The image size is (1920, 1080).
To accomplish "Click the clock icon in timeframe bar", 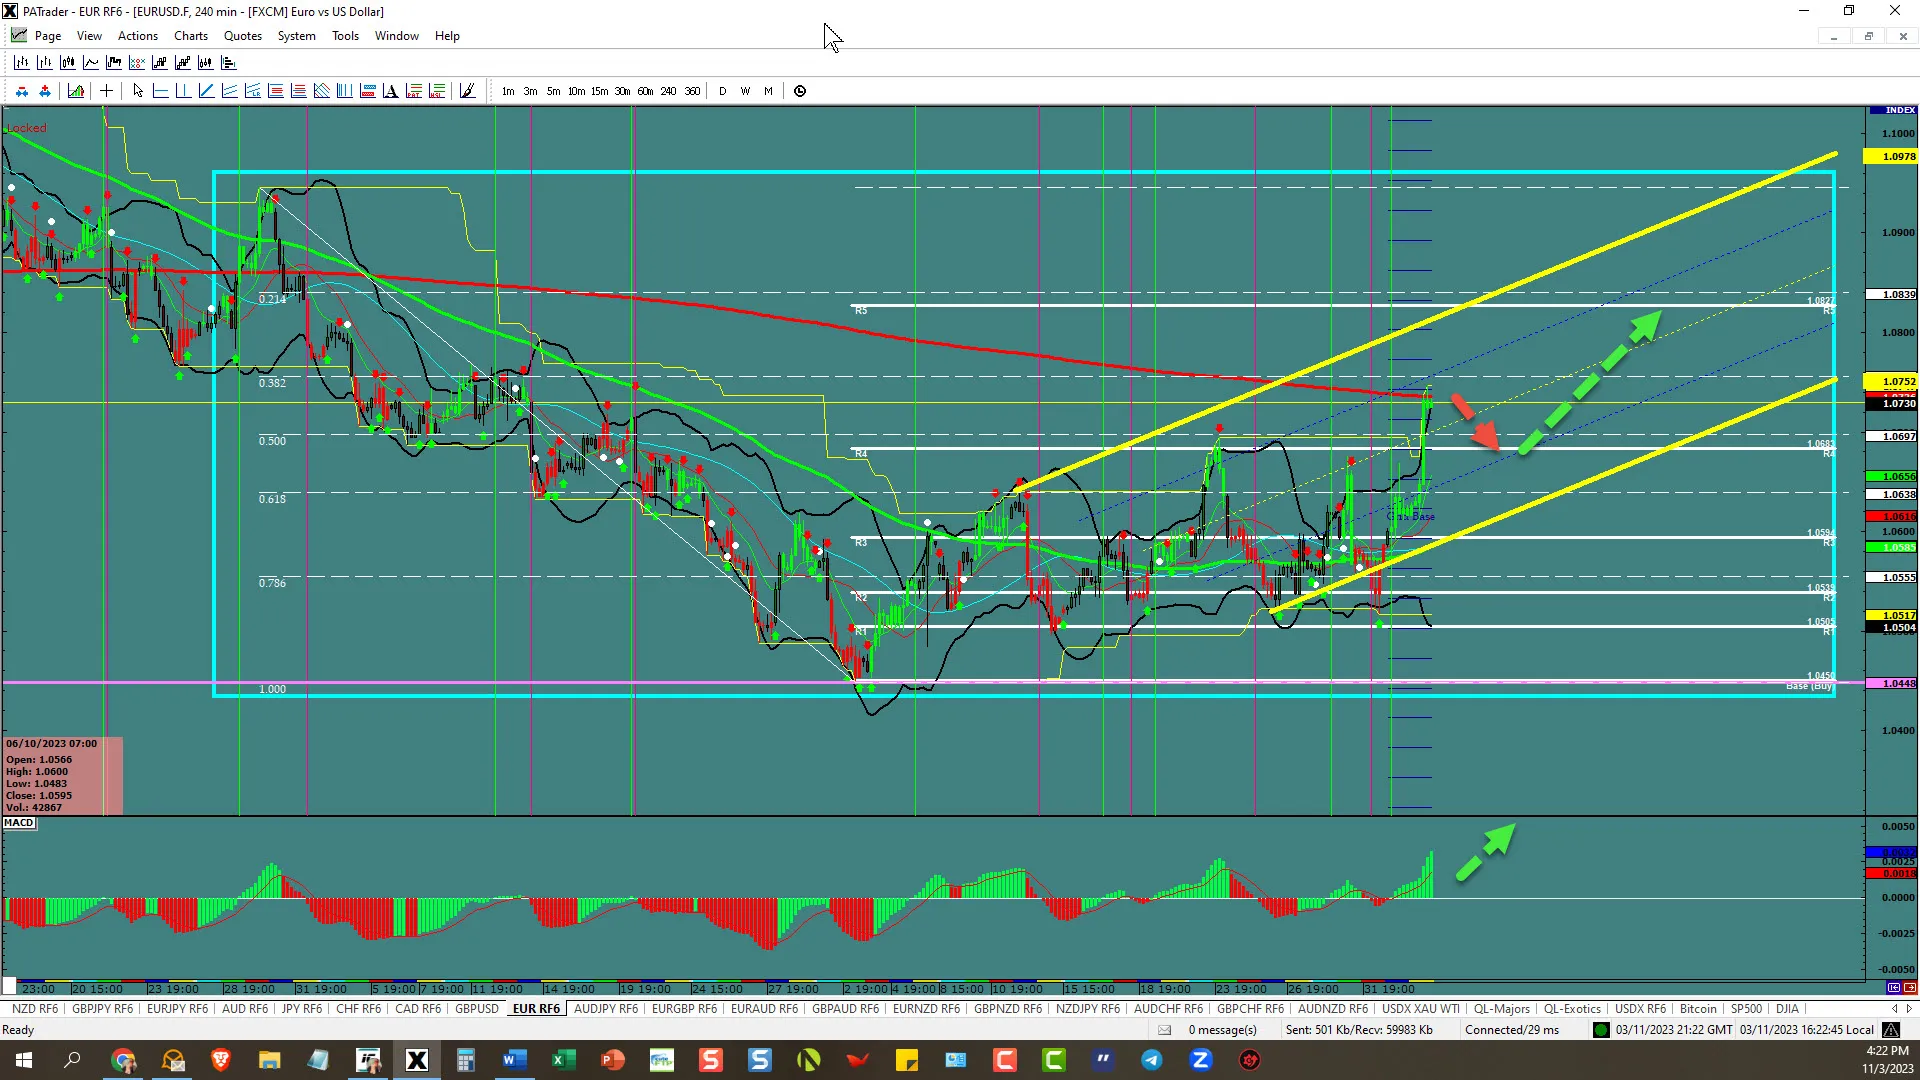I will 800,91.
